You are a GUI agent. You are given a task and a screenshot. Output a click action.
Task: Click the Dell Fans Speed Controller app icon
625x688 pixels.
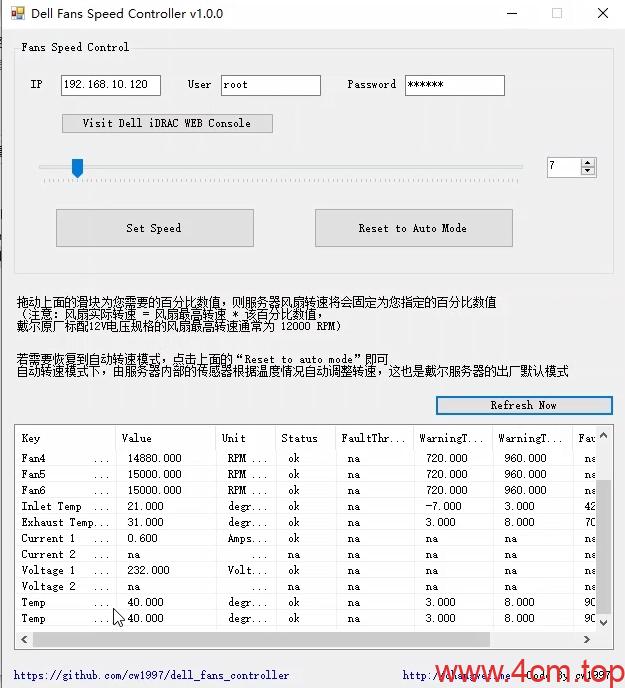pyautogui.click(x=16, y=14)
